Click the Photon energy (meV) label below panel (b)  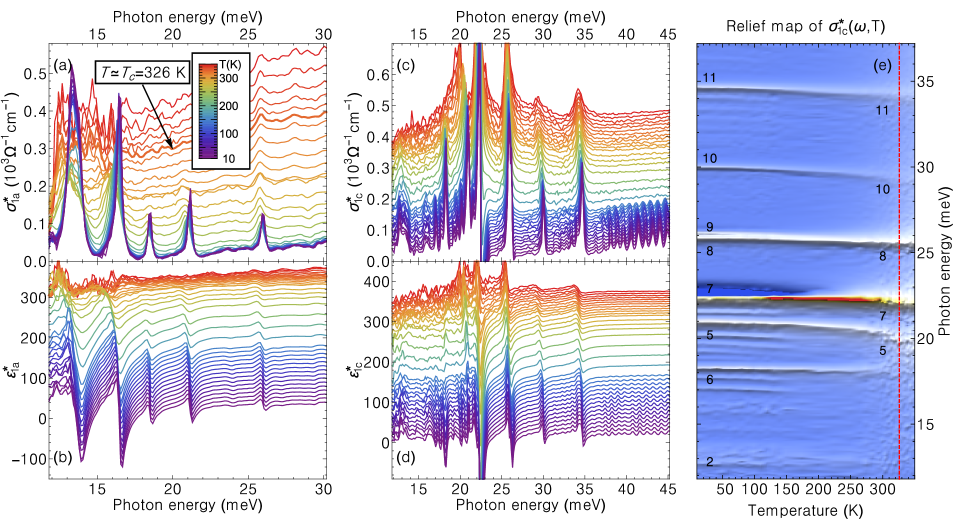[x=188, y=505]
